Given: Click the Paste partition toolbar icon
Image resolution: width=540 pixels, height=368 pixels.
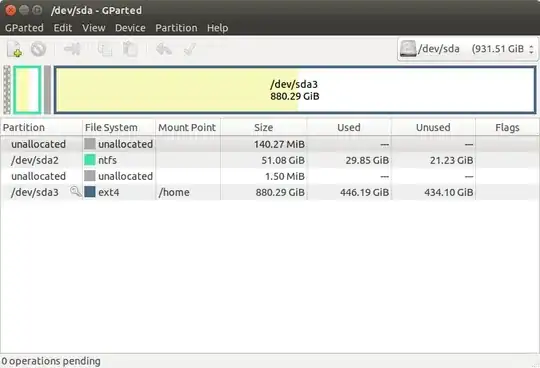Looking at the screenshot, I should 130,49.
